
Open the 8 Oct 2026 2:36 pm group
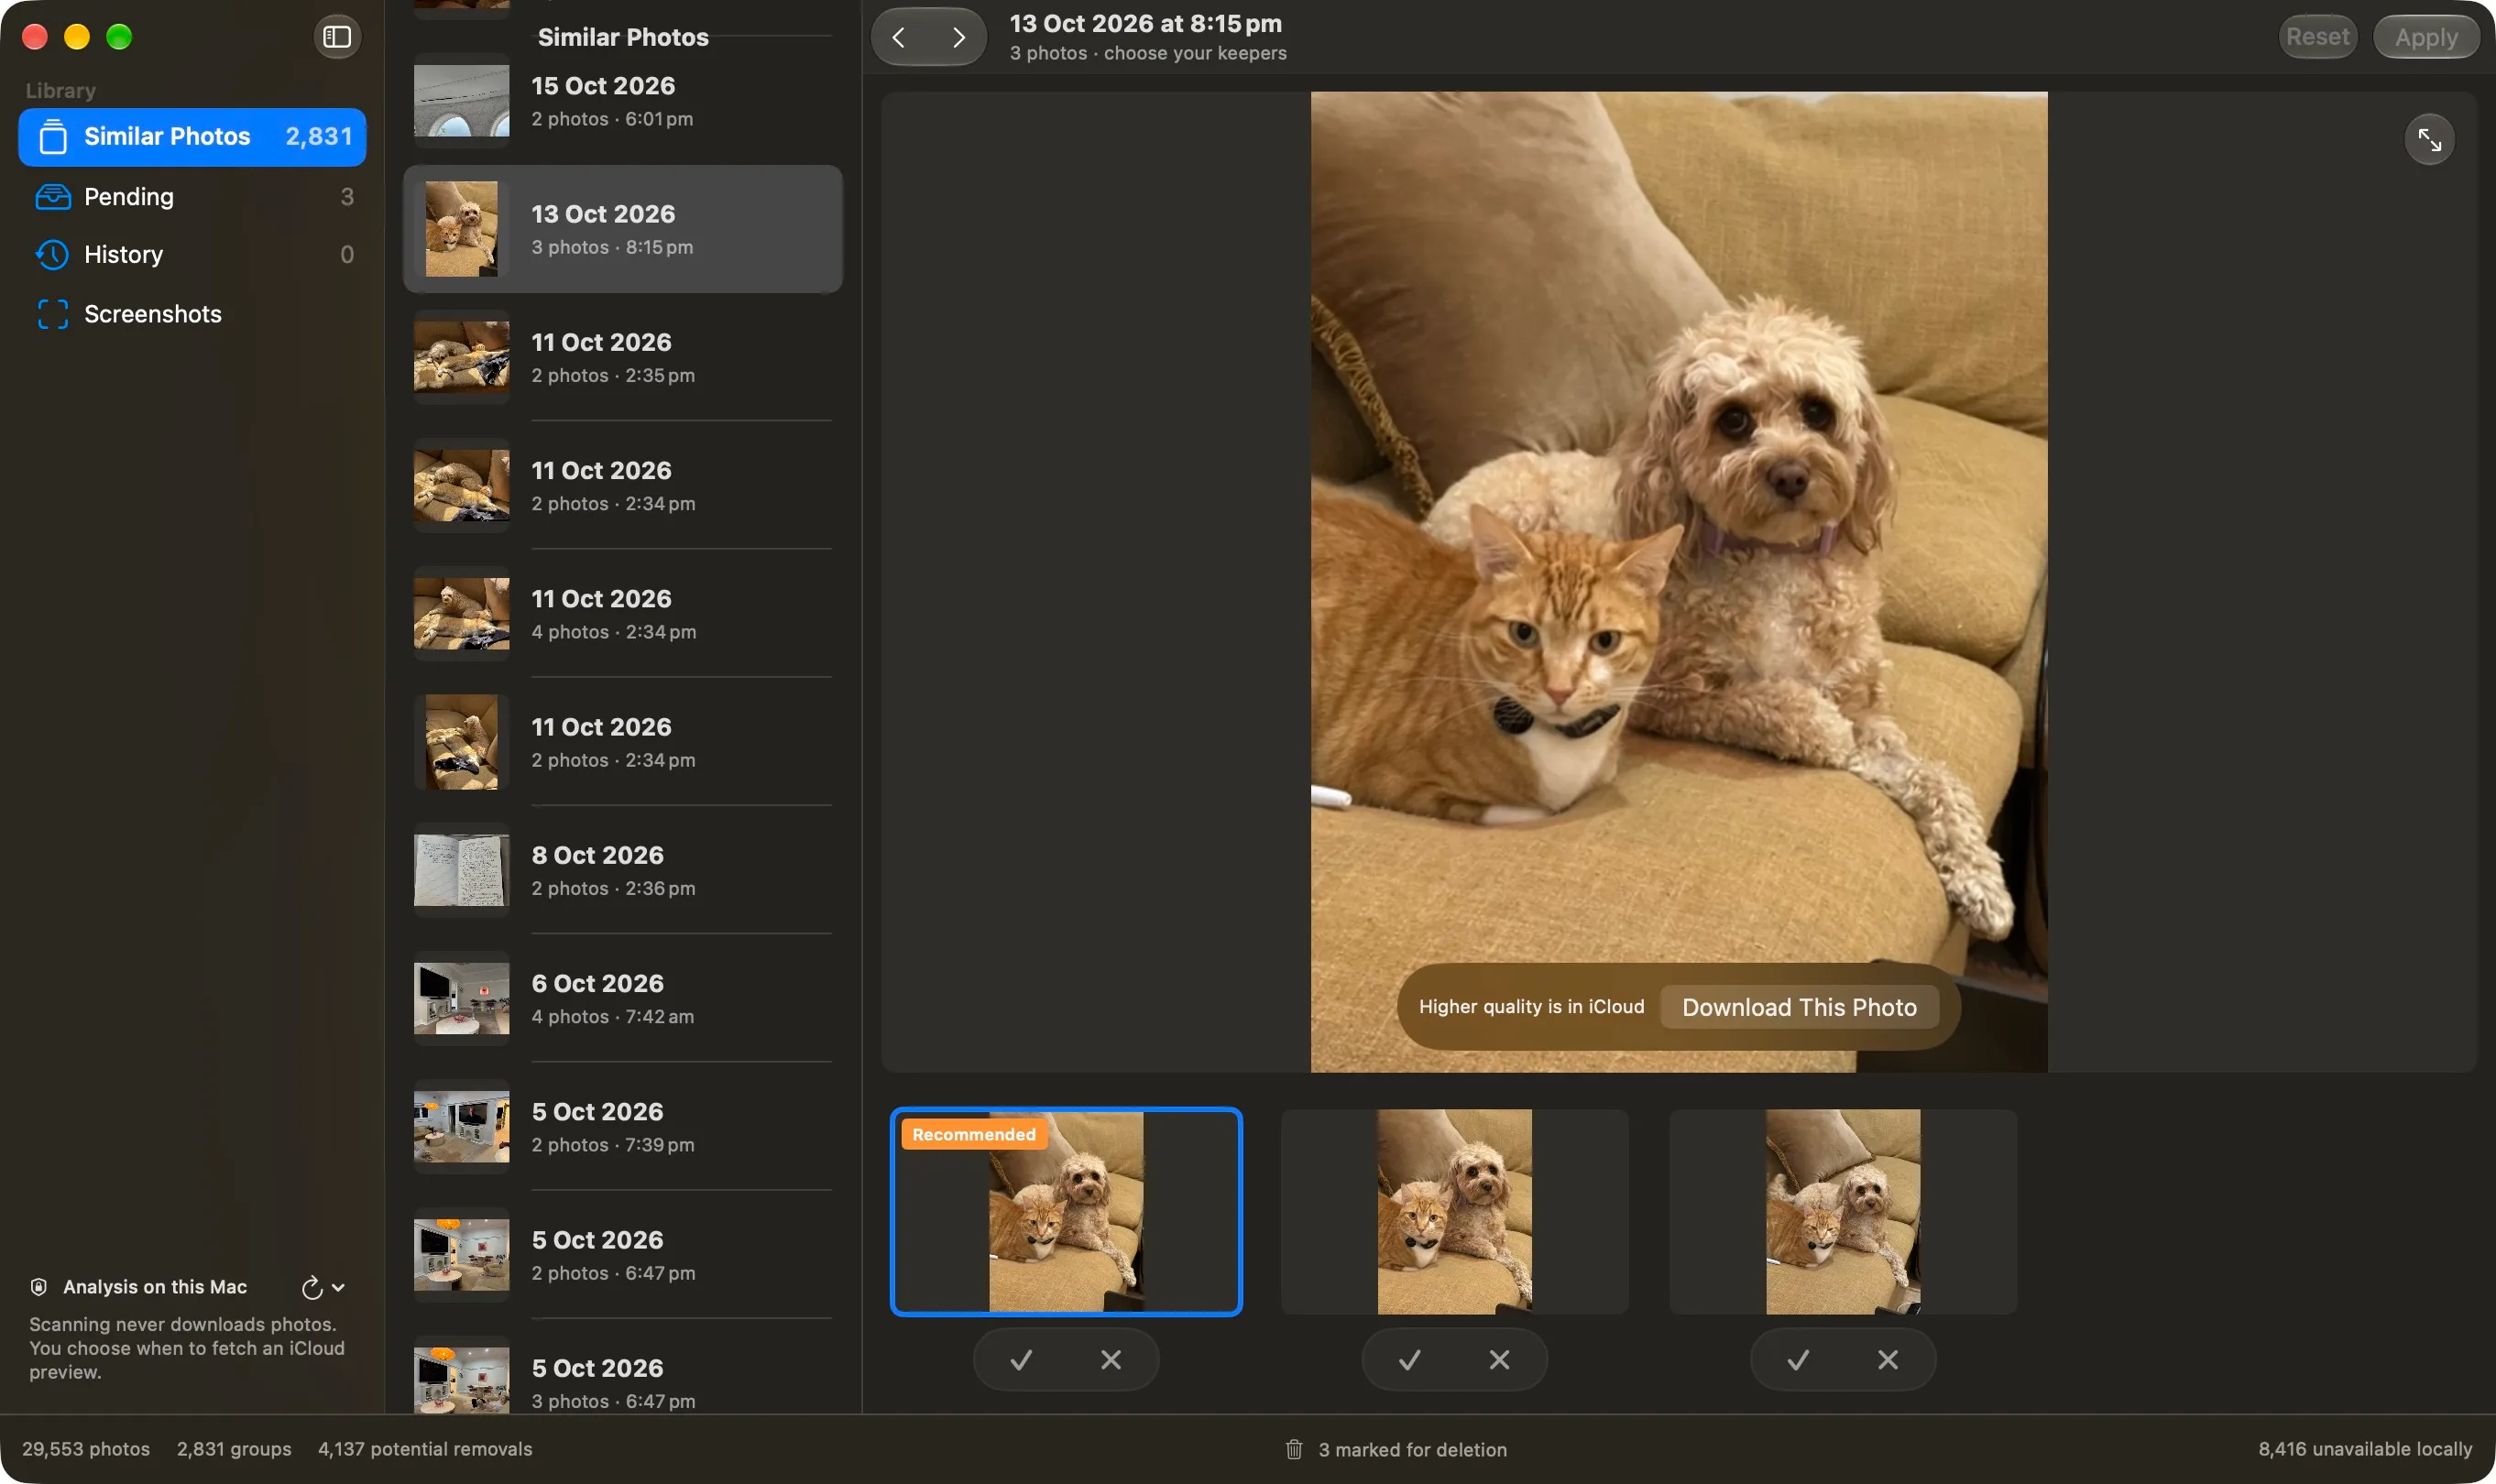[622, 870]
